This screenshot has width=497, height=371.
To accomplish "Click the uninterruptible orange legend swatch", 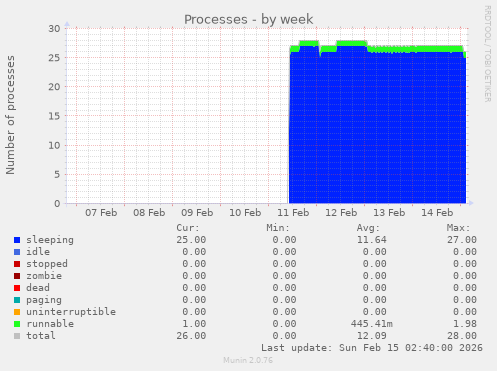I will pyautogui.click(x=17, y=312).
